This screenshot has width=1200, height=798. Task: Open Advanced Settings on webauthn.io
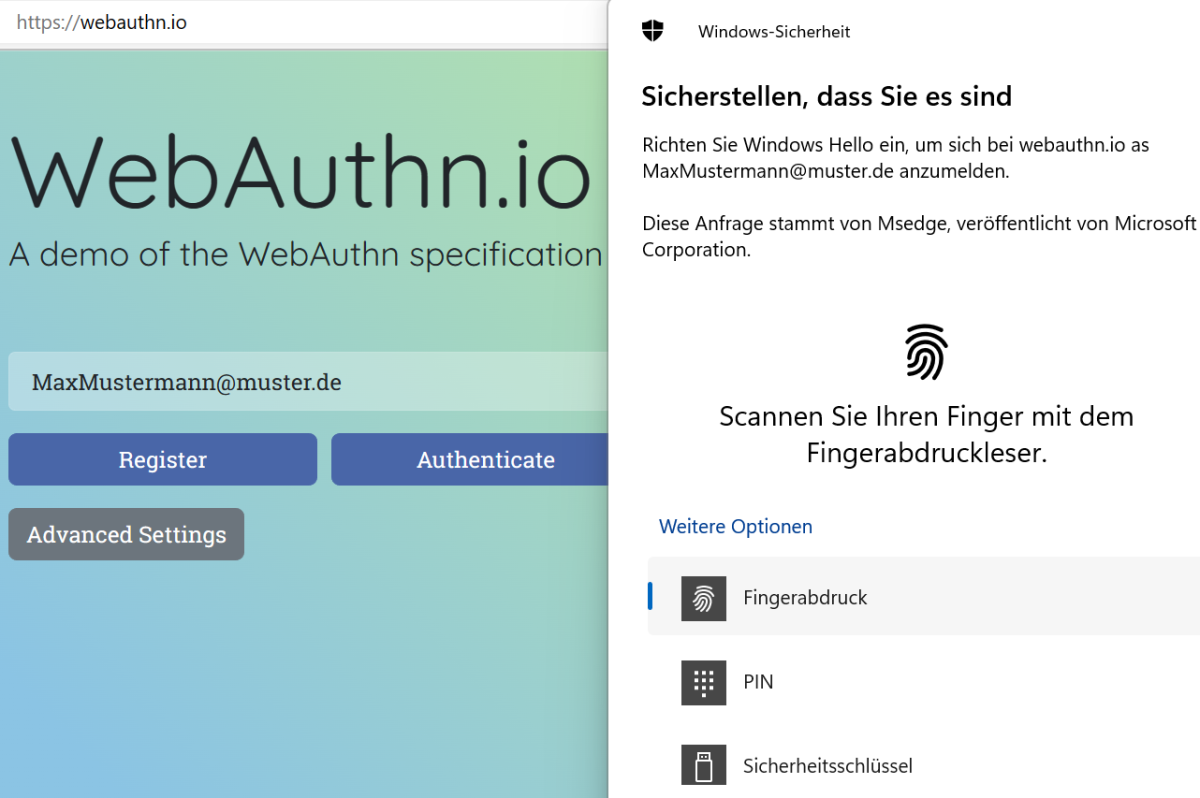[x=126, y=534]
